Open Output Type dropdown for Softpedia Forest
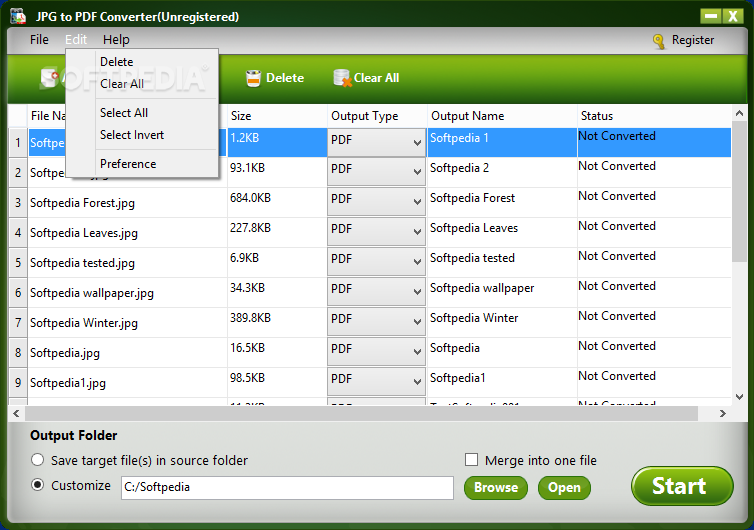This screenshot has height=530, width=754. point(376,202)
